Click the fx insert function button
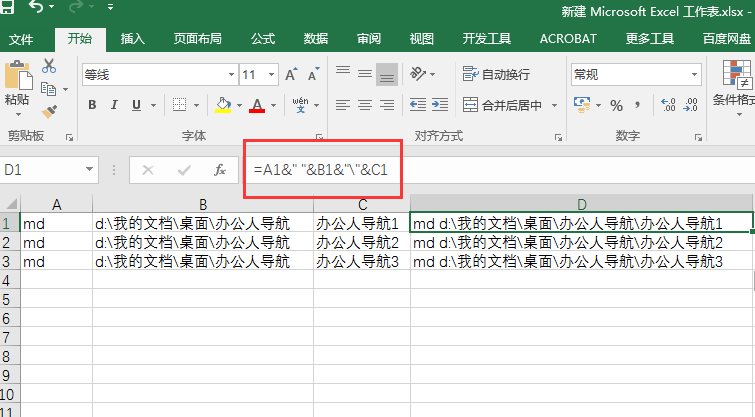755x417 pixels. click(x=220, y=170)
